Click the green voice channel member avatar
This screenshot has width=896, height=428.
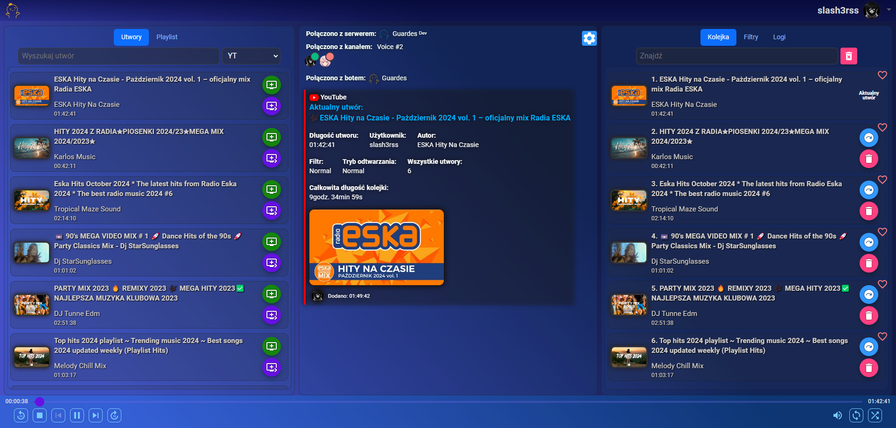[x=311, y=59]
